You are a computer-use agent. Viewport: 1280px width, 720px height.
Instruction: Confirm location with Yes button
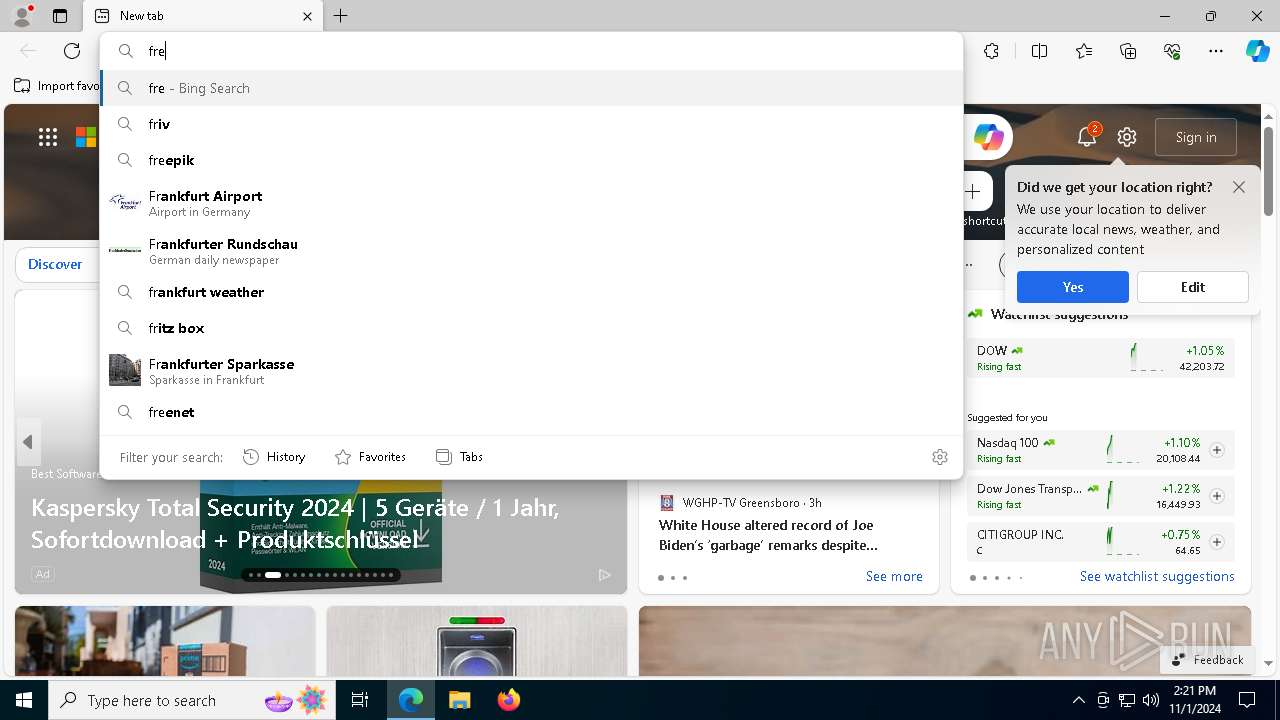coord(1073,287)
